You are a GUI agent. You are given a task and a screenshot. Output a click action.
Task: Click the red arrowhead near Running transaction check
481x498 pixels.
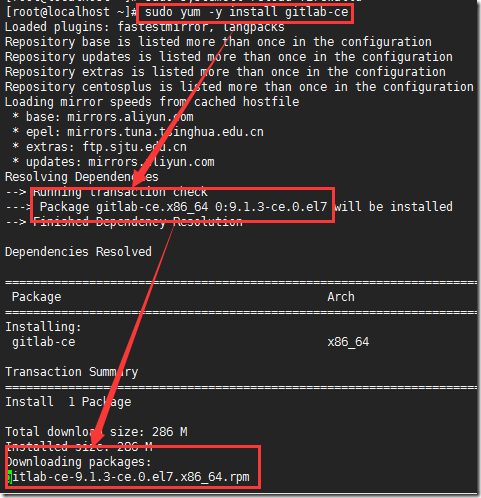coord(141,176)
